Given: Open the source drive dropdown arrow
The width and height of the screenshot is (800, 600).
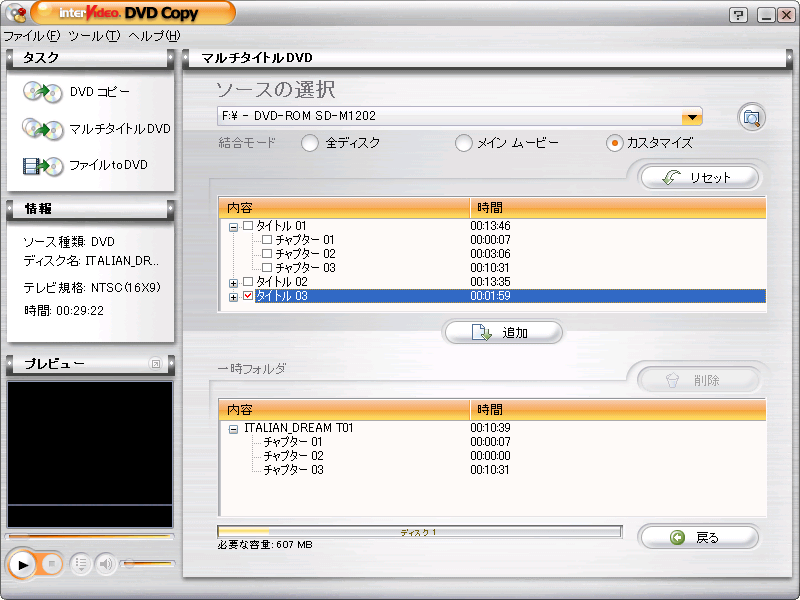Looking at the screenshot, I should [692, 117].
